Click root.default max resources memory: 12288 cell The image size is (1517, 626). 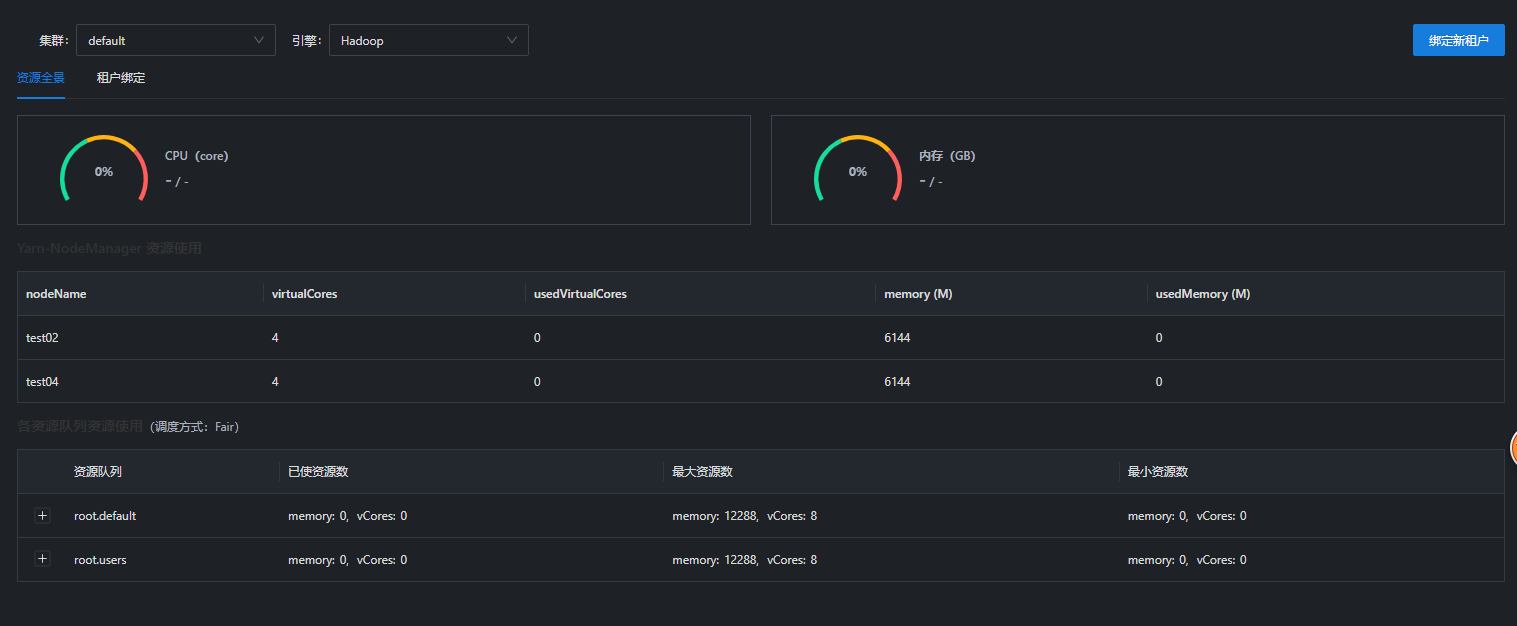(x=745, y=516)
